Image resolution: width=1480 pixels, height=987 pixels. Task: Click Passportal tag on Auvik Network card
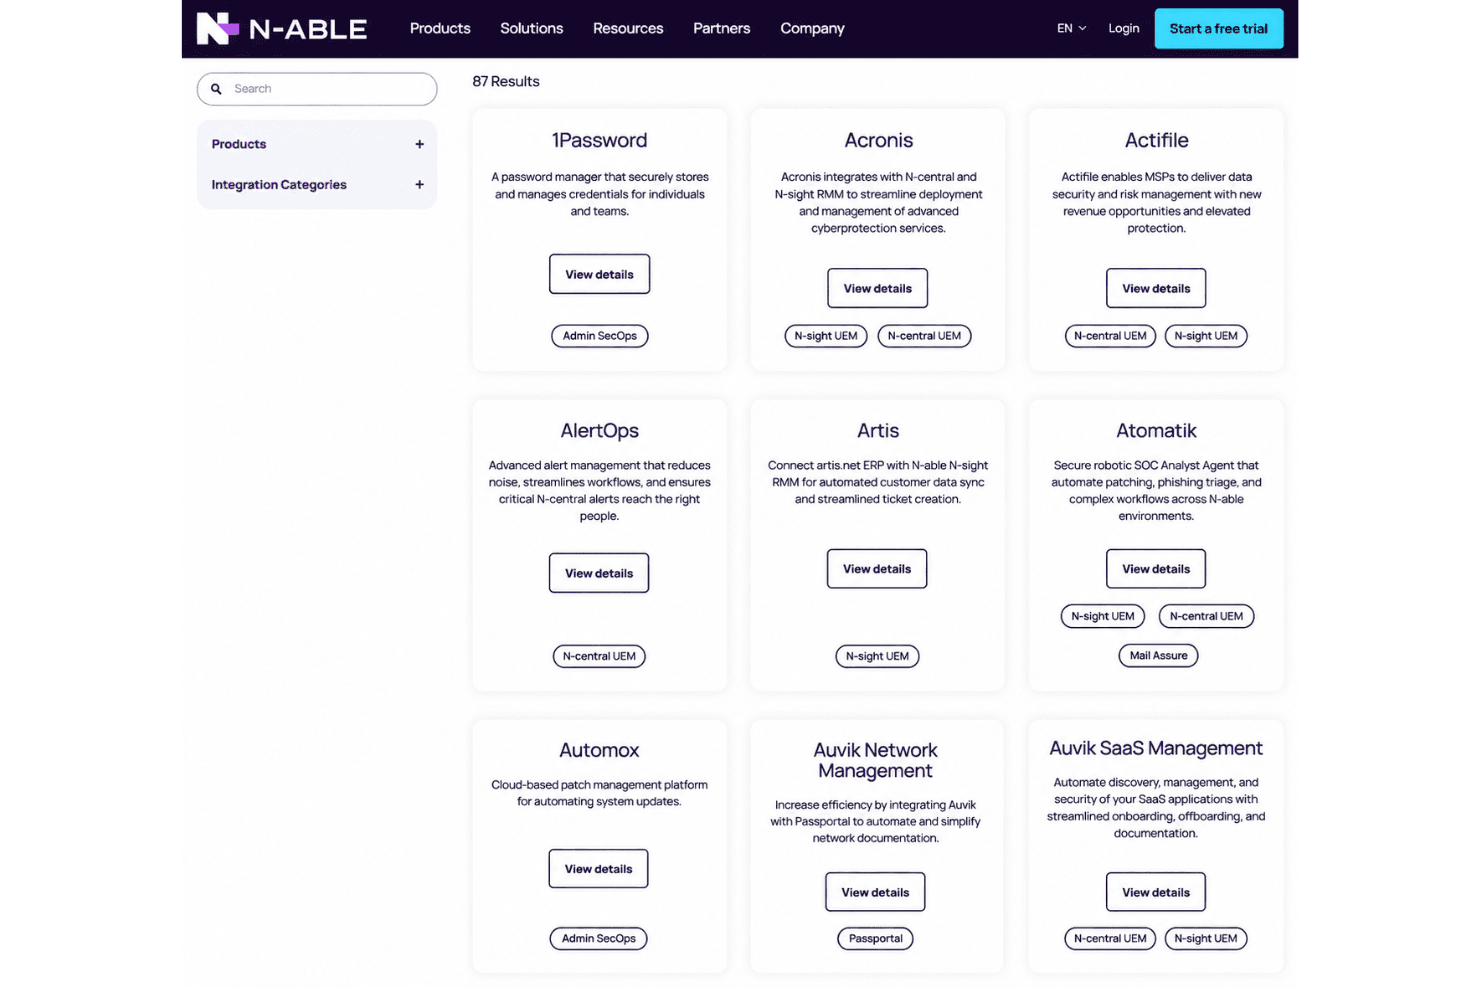coord(875,938)
